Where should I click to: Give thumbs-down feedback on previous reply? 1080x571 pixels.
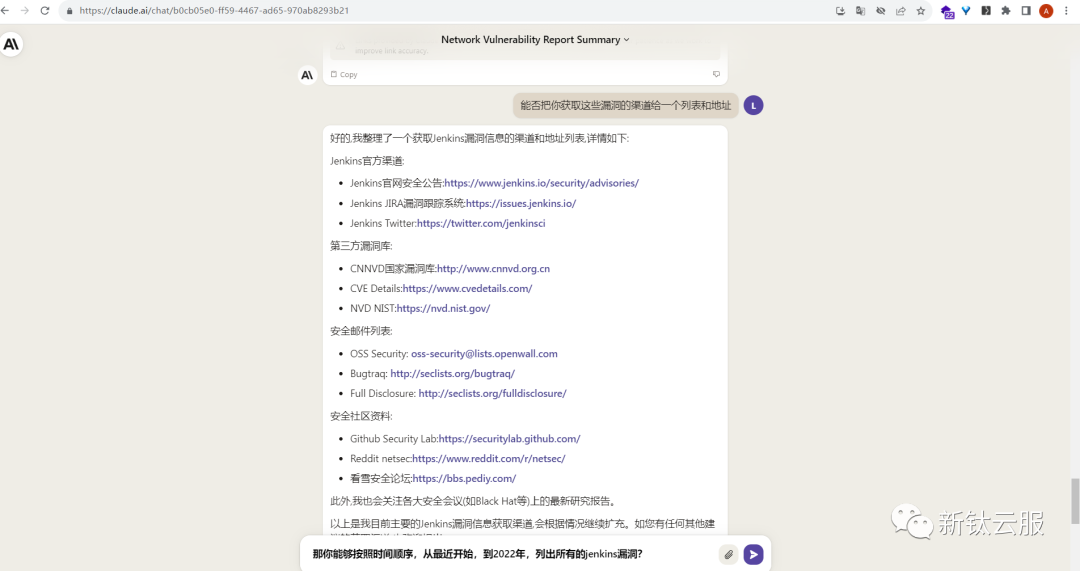click(x=716, y=74)
